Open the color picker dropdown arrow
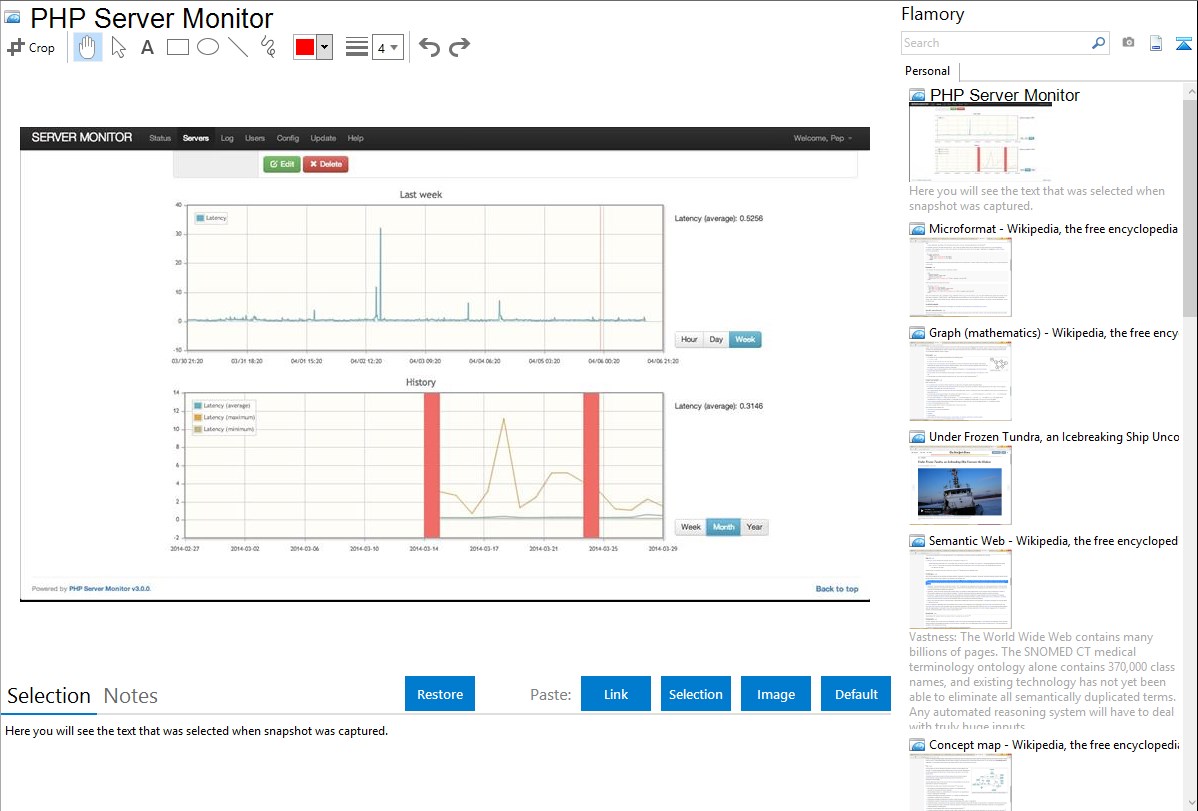Viewport: 1198px width, 811px height. pyautogui.click(x=325, y=47)
